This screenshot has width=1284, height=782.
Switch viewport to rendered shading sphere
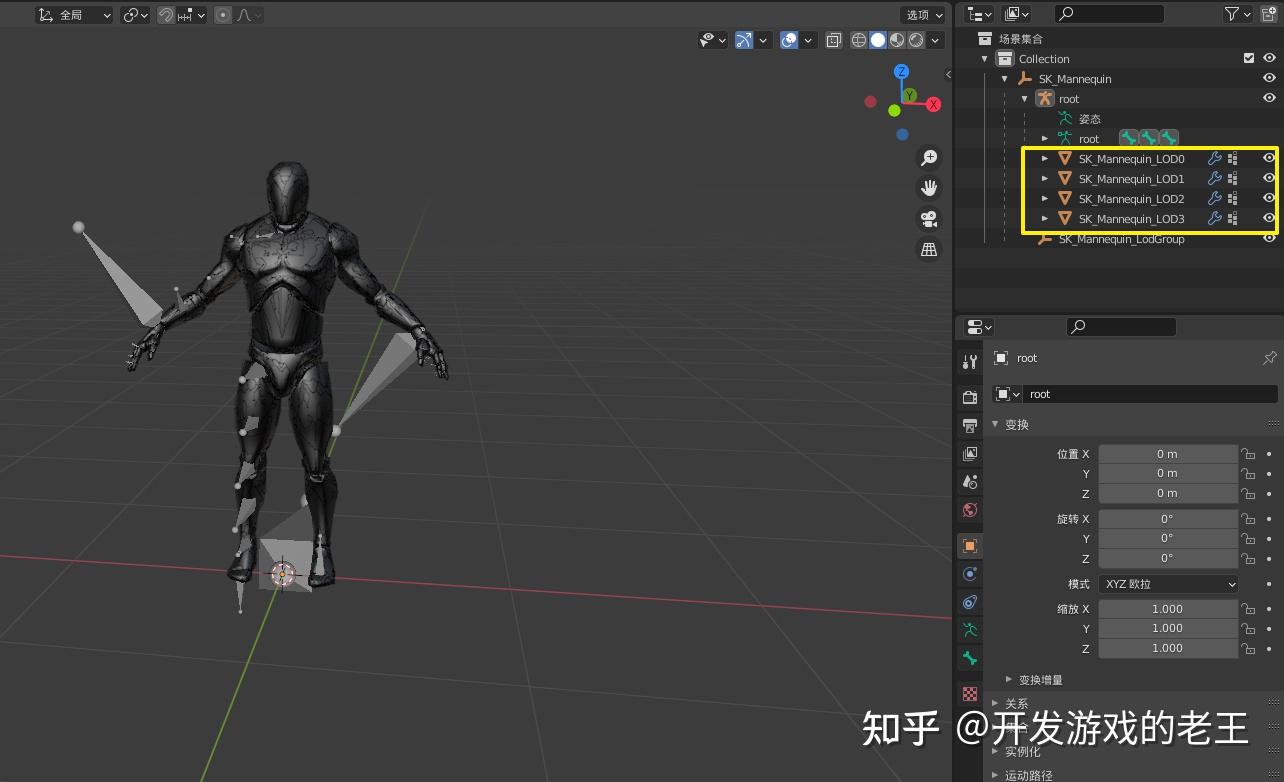pos(915,40)
